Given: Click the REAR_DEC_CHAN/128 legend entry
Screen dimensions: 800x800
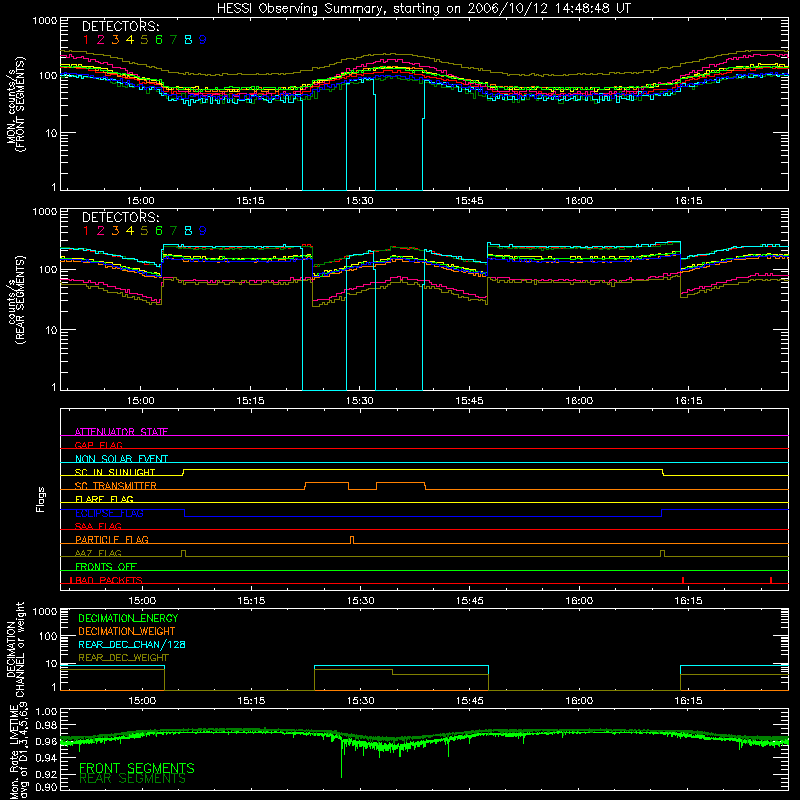Looking at the screenshot, I should pos(132,645).
